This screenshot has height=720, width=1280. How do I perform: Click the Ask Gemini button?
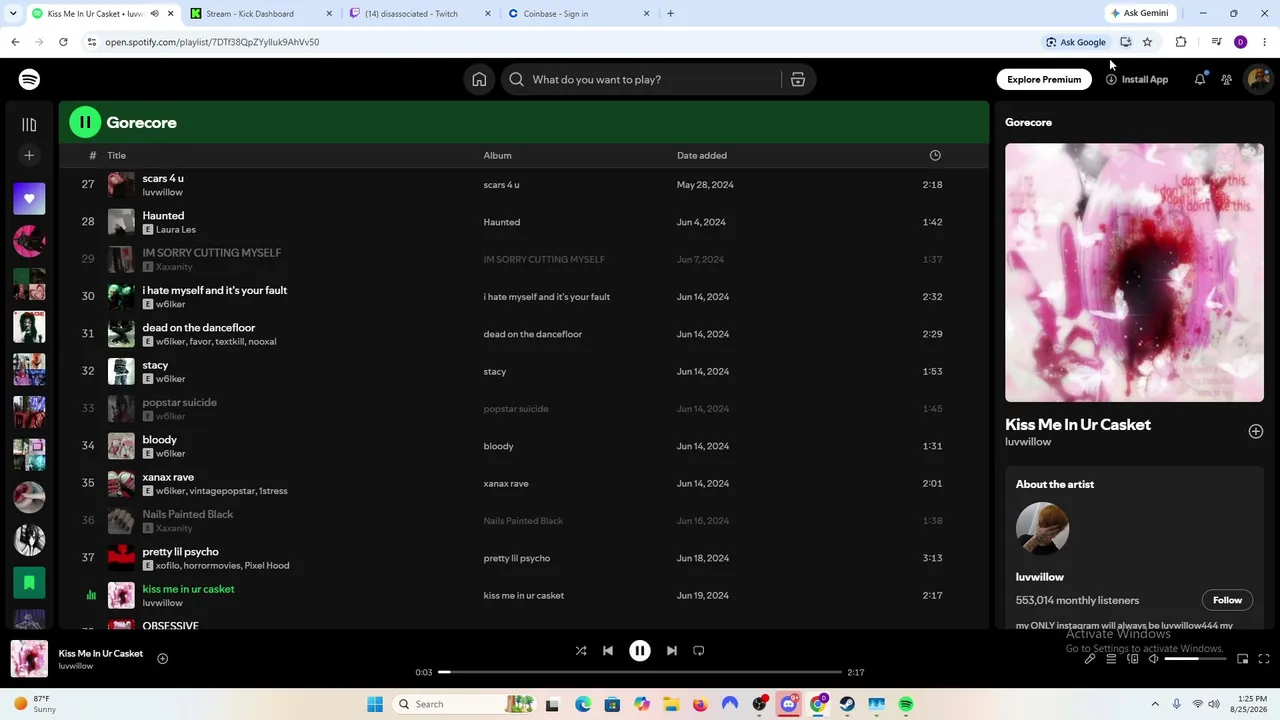[1139, 13]
